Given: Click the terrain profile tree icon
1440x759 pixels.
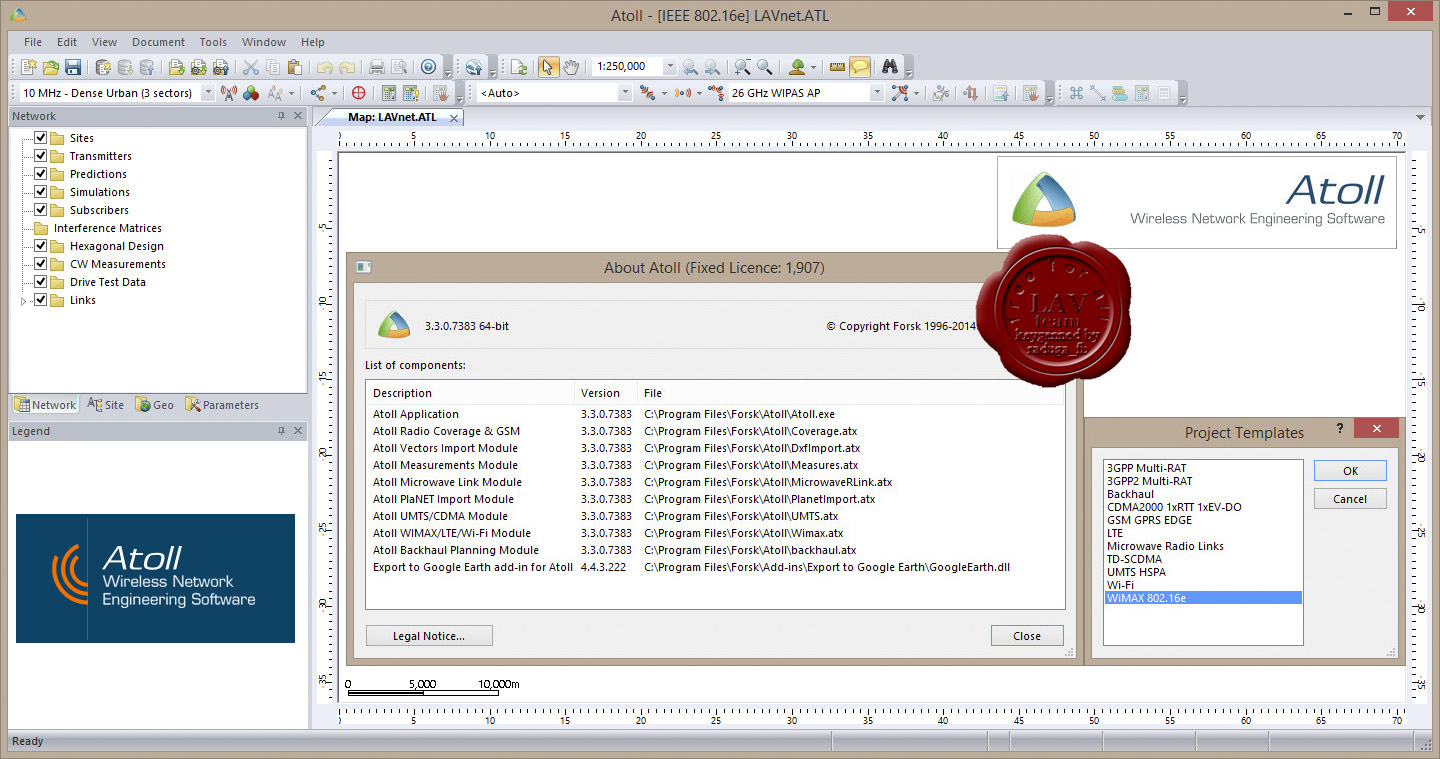Looking at the screenshot, I should [797, 67].
